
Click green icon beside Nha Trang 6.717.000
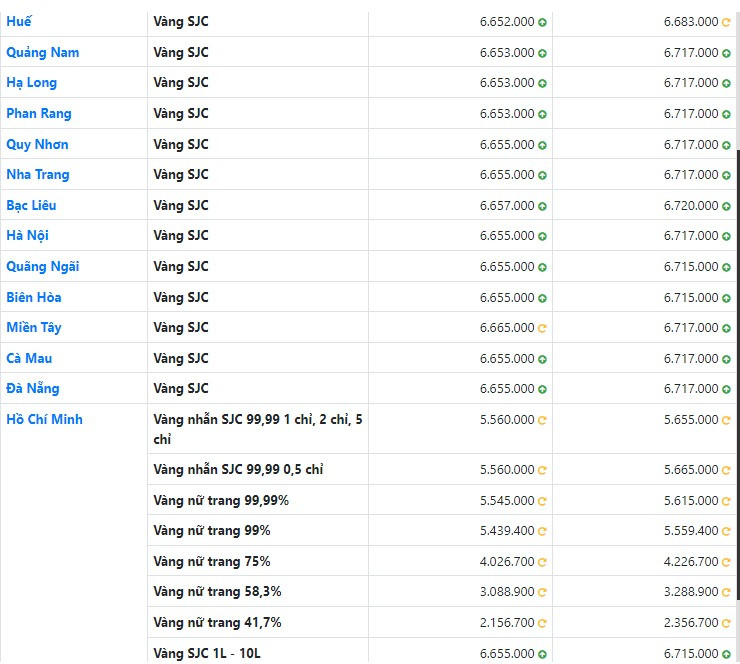(726, 176)
